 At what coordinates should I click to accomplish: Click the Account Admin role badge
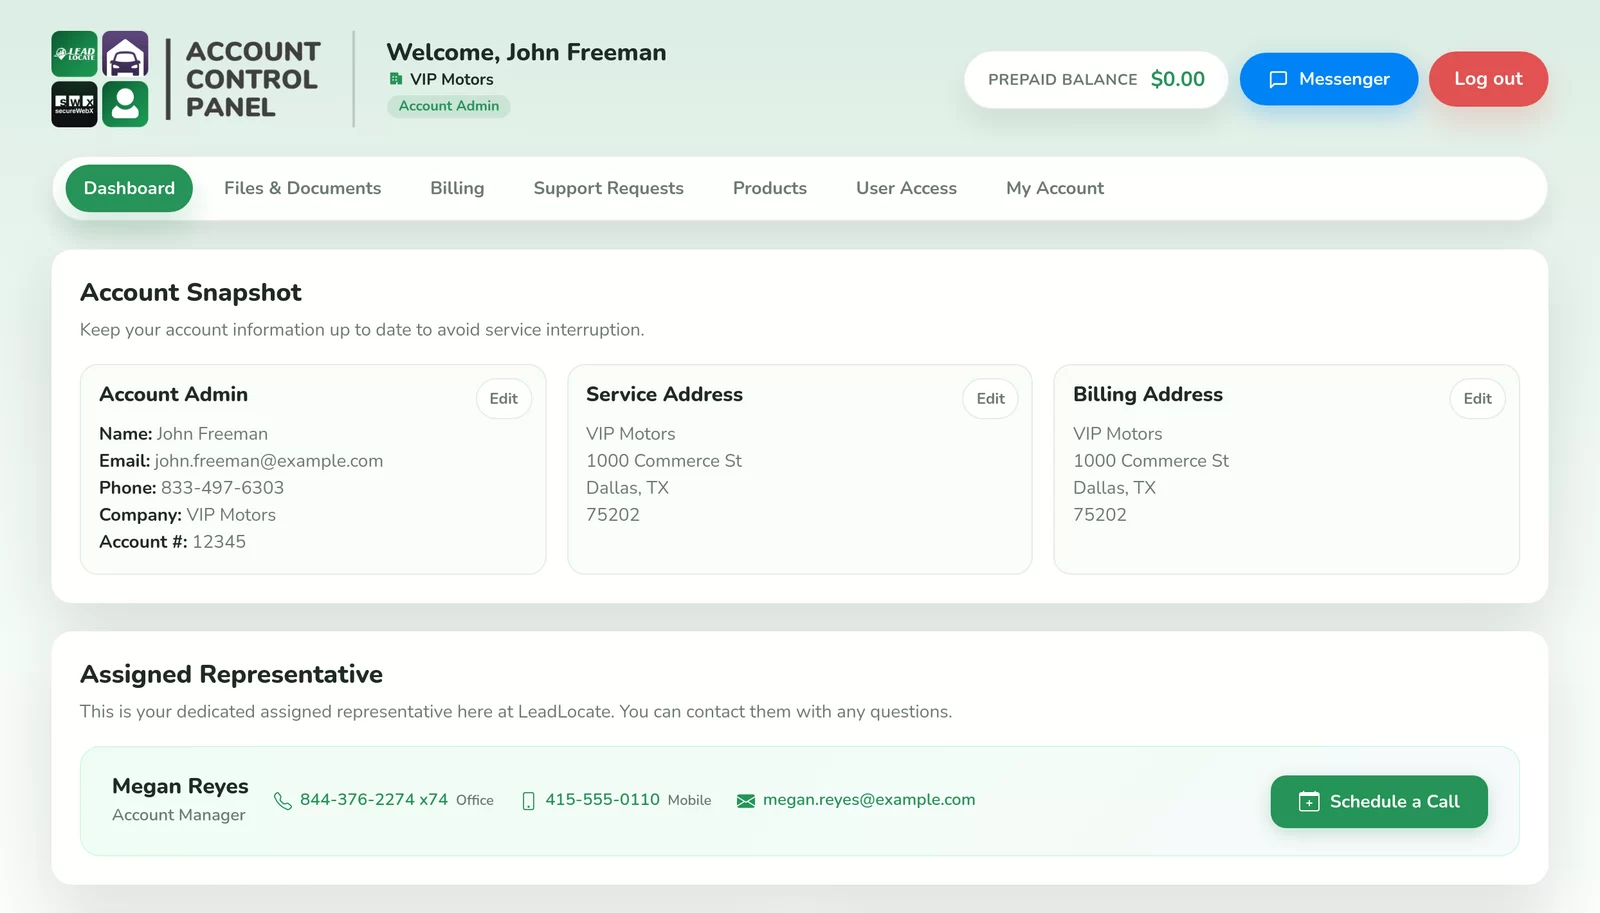[x=449, y=106]
